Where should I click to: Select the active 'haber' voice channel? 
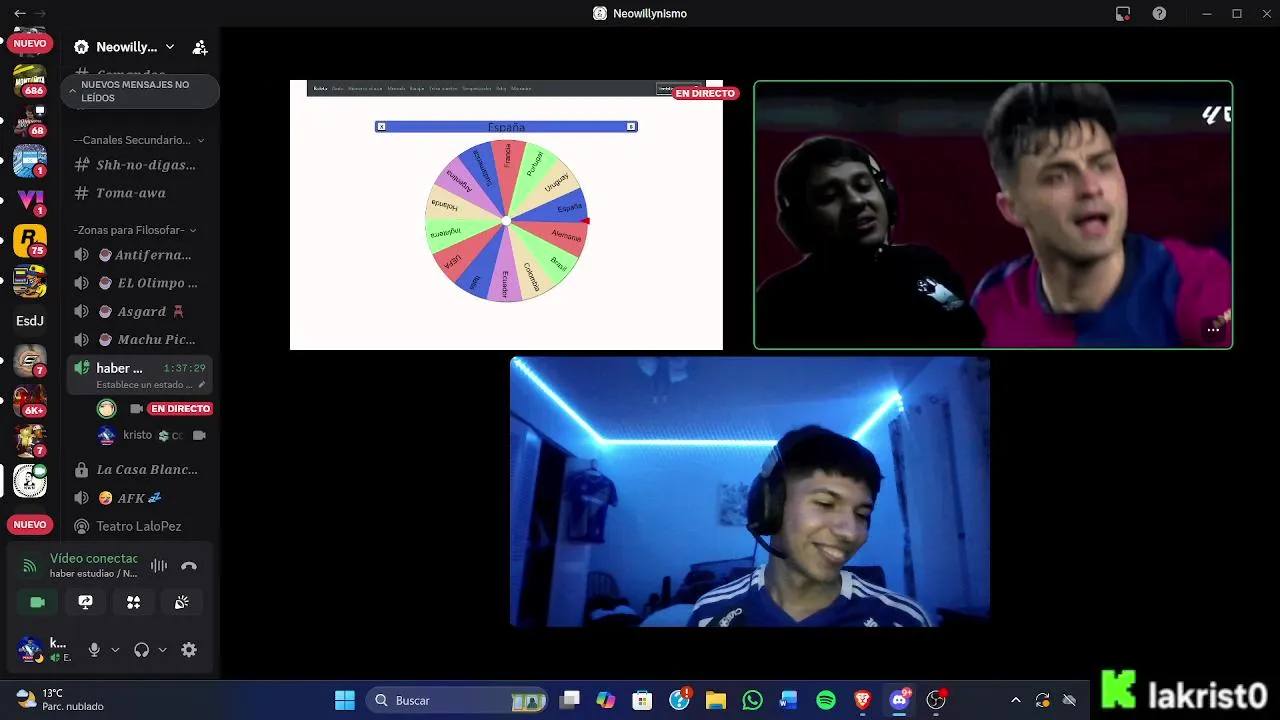tap(140, 375)
